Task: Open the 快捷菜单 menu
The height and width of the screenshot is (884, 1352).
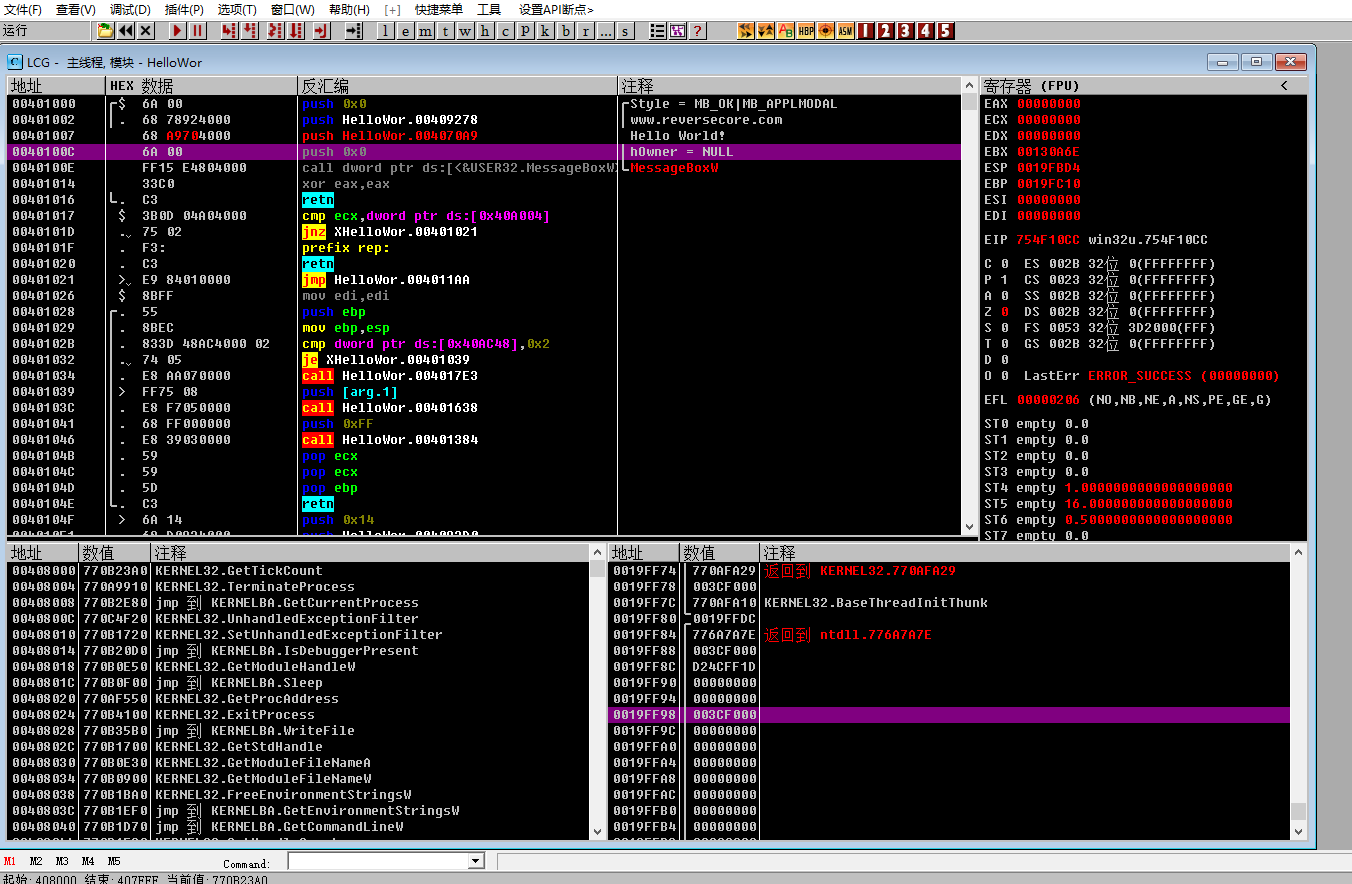Action: pyautogui.click(x=439, y=9)
